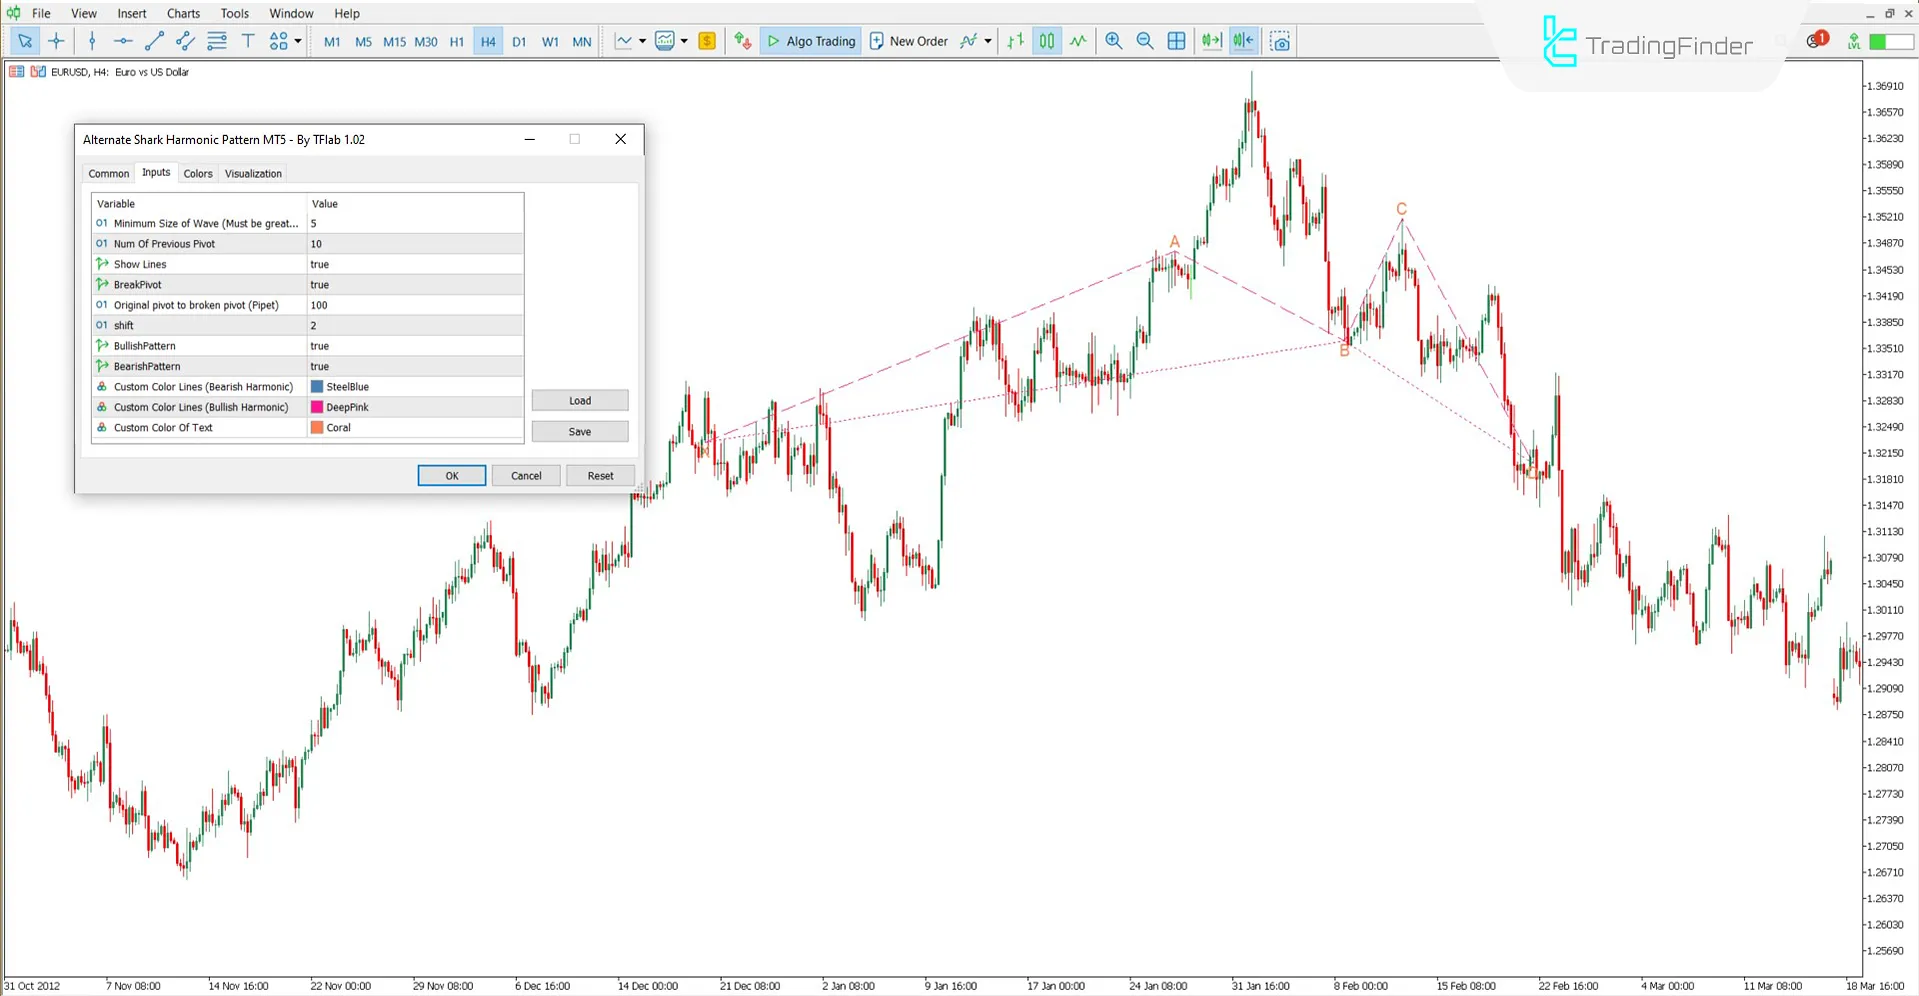Toggle the BearishPattern true value
The image size is (1919, 996).
coord(414,366)
